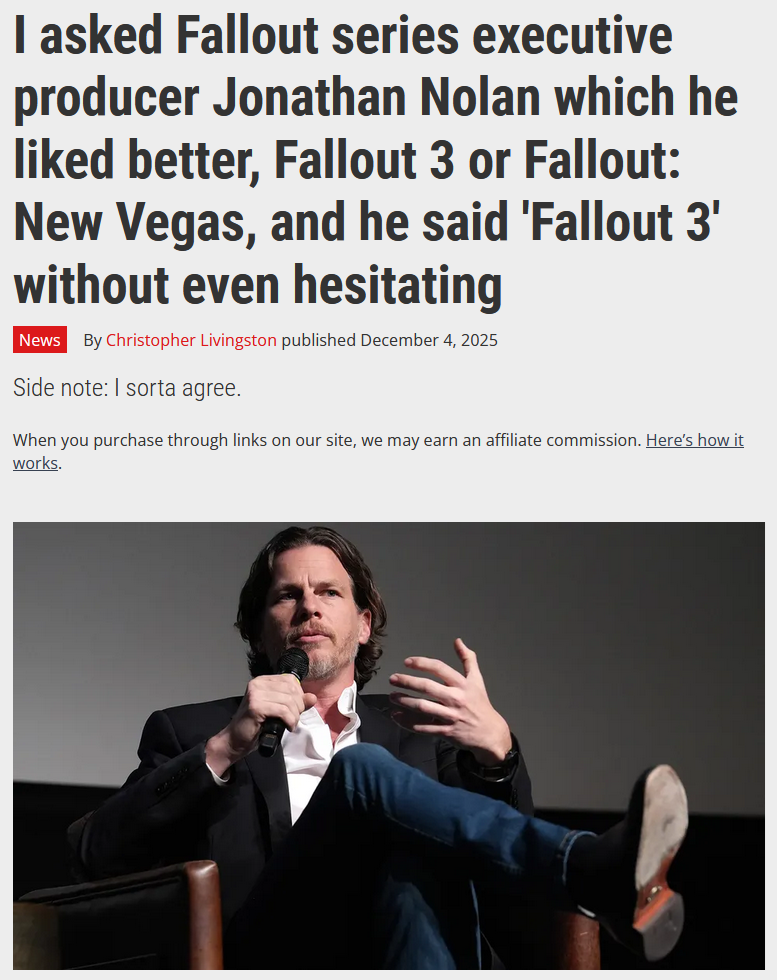Image resolution: width=777 pixels, height=980 pixels.
Task: Click the article headline text
Action: pos(375,160)
